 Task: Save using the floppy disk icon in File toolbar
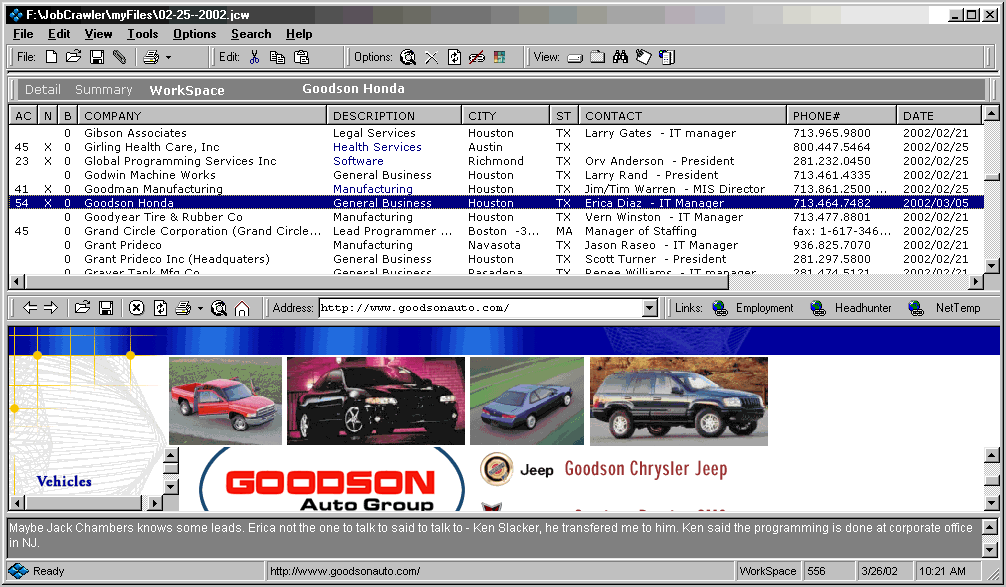pyautogui.click(x=97, y=57)
